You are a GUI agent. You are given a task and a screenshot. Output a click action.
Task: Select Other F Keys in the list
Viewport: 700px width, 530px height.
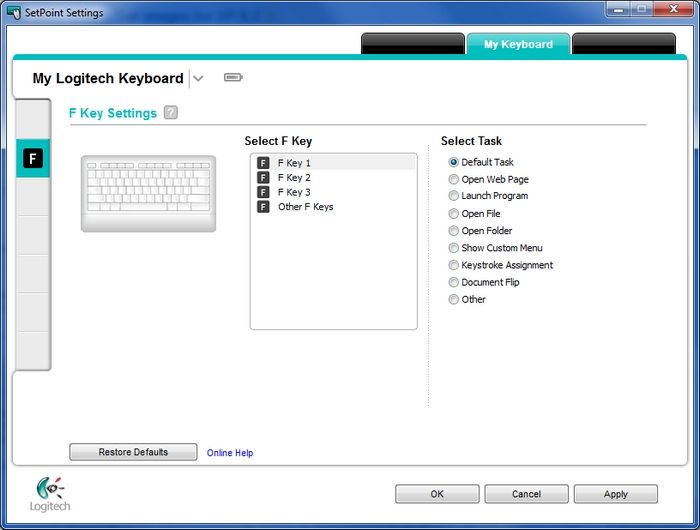335,207
